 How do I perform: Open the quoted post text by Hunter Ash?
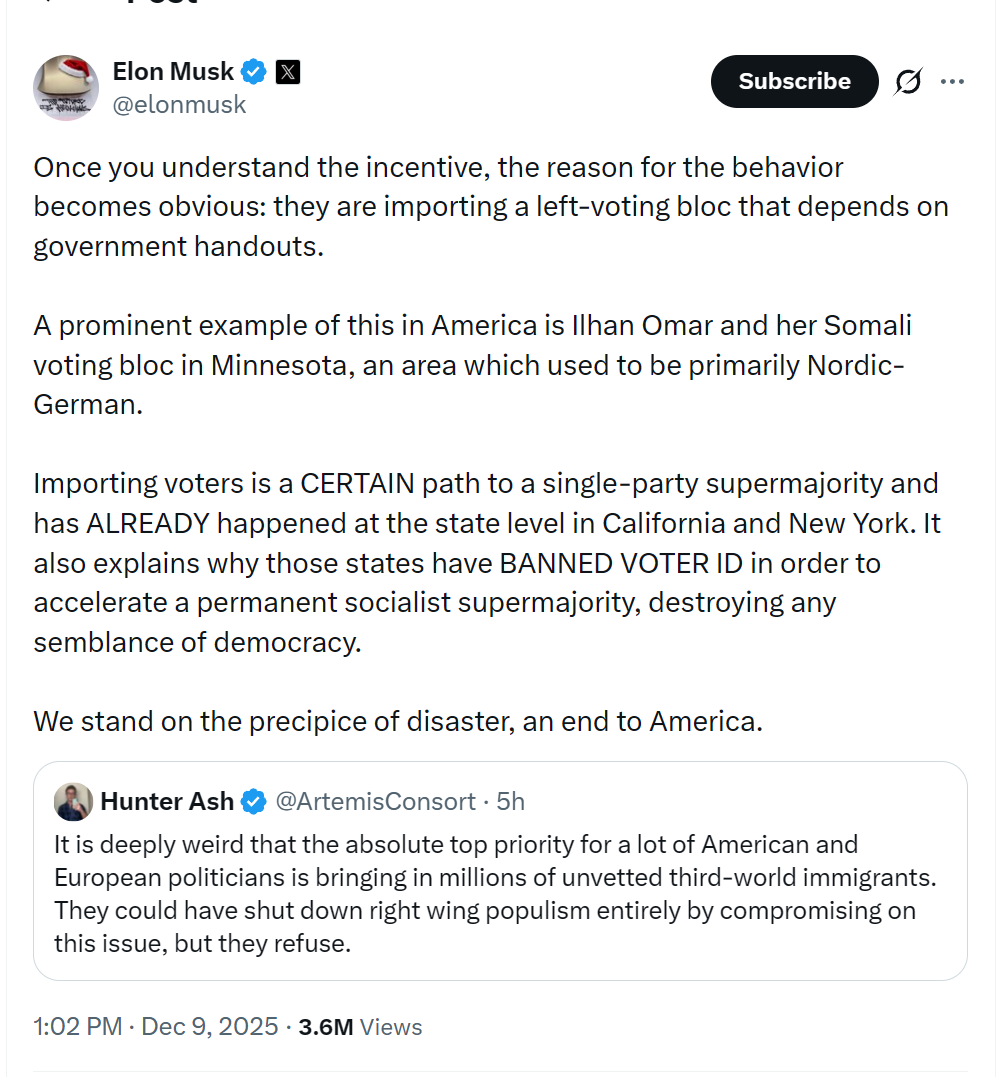click(485, 893)
